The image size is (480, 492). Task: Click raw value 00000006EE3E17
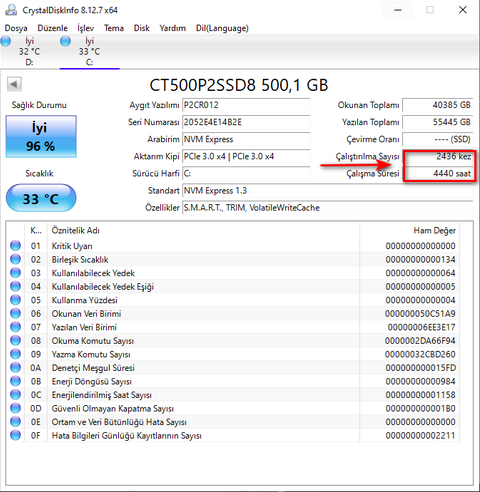(x=422, y=327)
